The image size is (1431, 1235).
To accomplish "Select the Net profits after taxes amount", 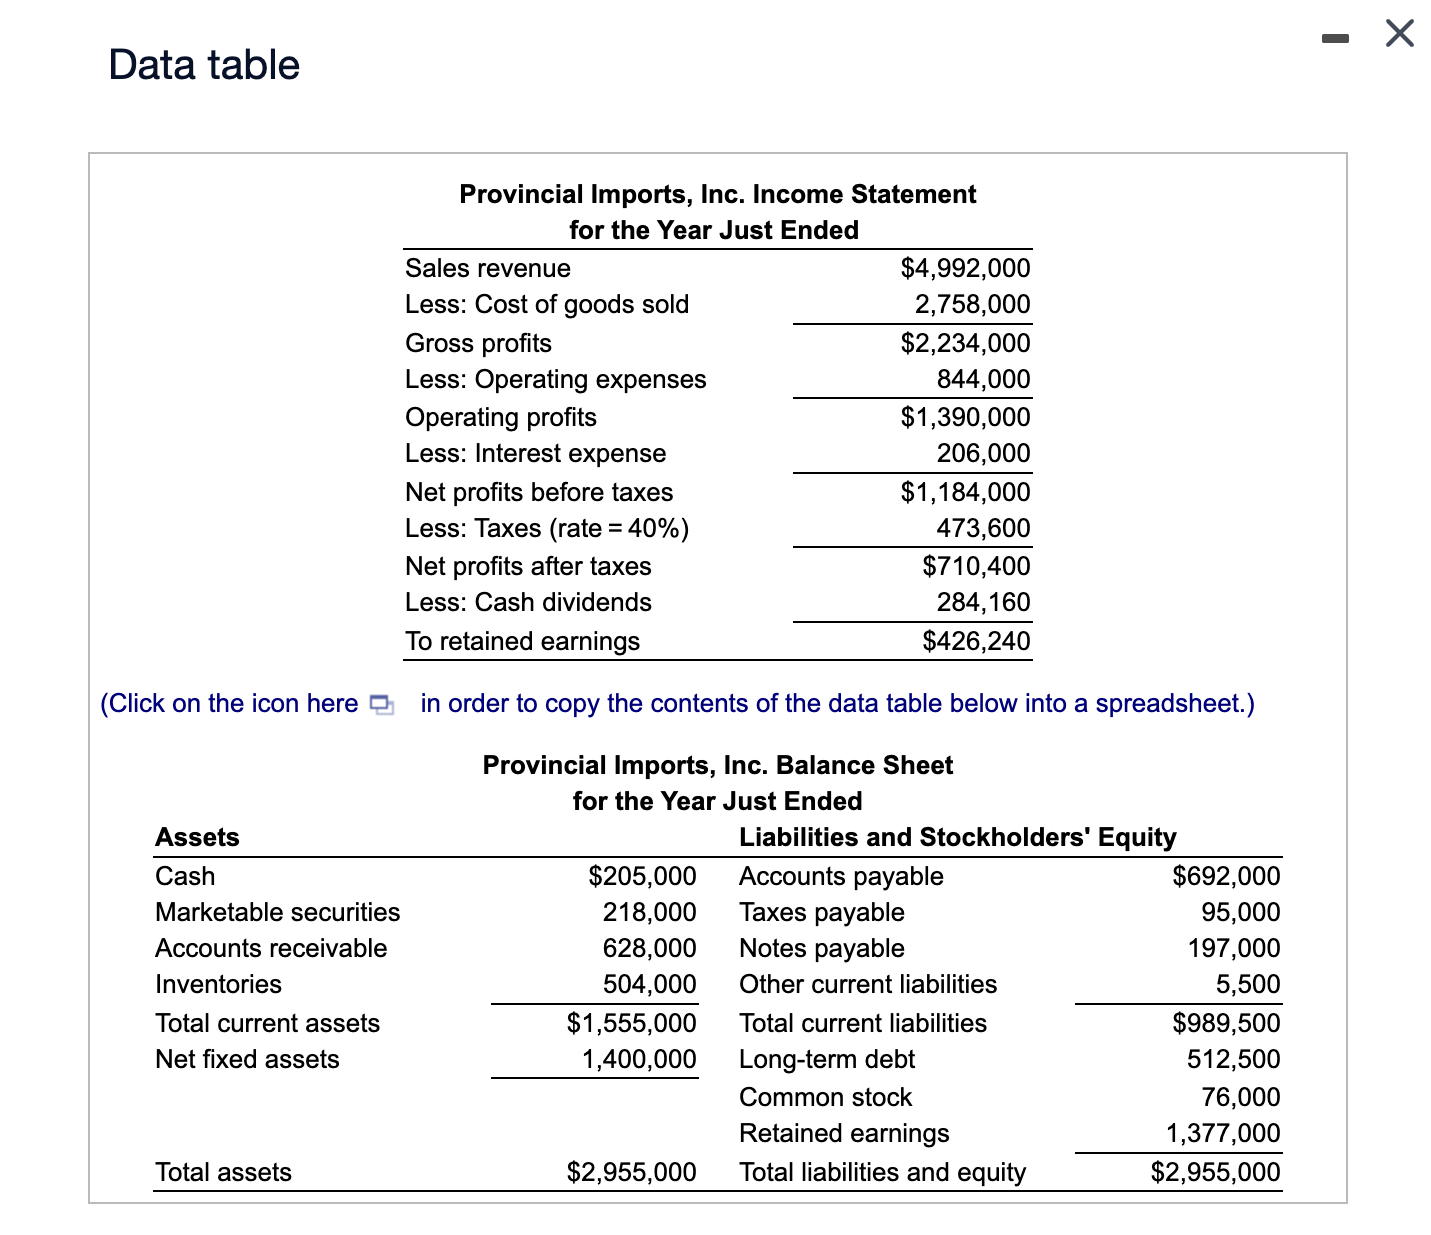I will coord(975,566).
